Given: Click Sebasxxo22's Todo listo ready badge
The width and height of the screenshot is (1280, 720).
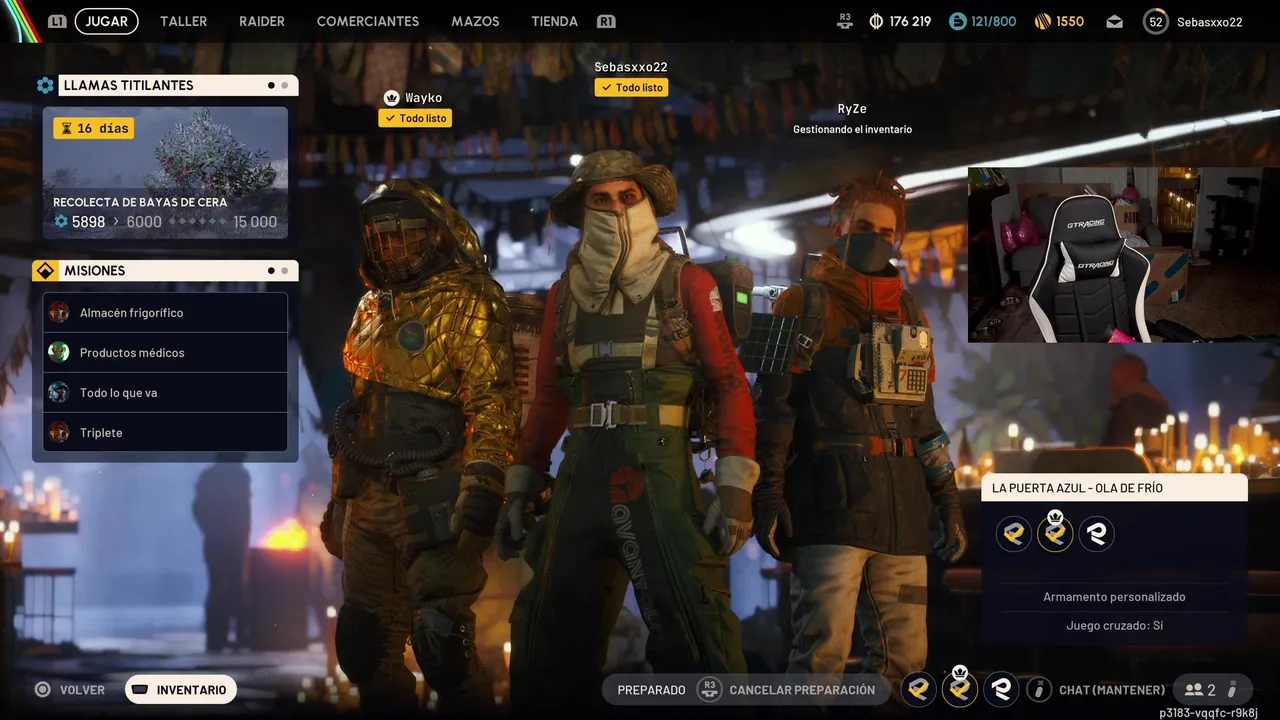Looking at the screenshot, I should (630, 87).
